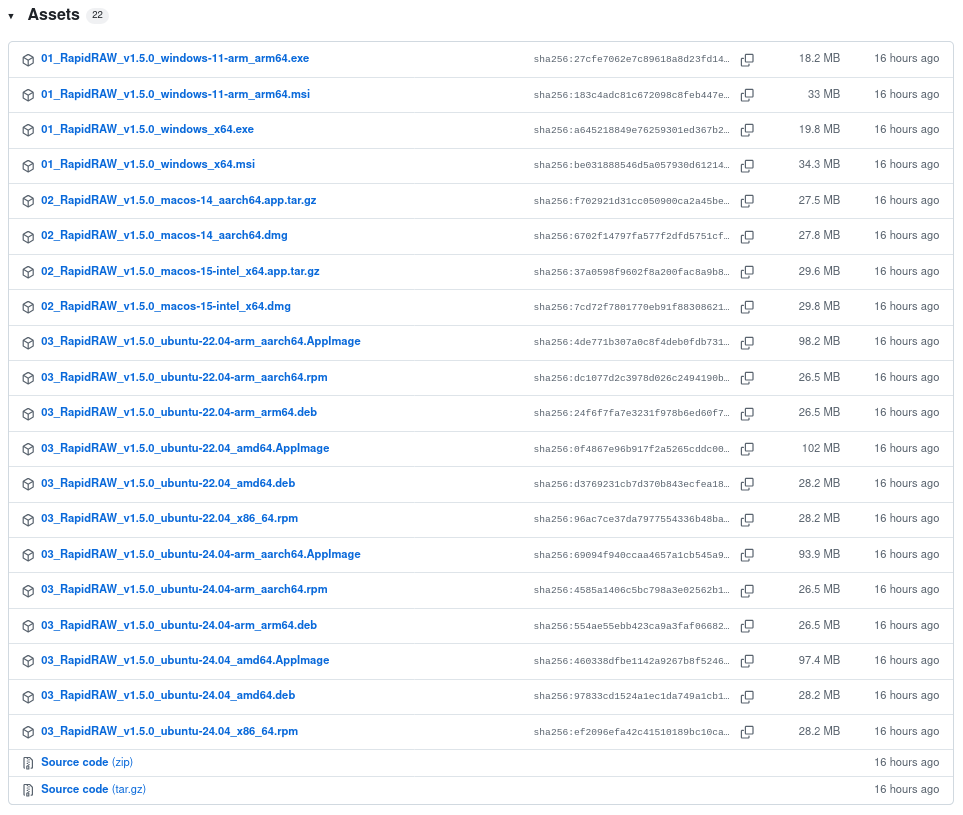Image resolution: width=963 pixels, height=815 pixels.
Task: Click the 97.4 MB file size
Action: [819, 660]
